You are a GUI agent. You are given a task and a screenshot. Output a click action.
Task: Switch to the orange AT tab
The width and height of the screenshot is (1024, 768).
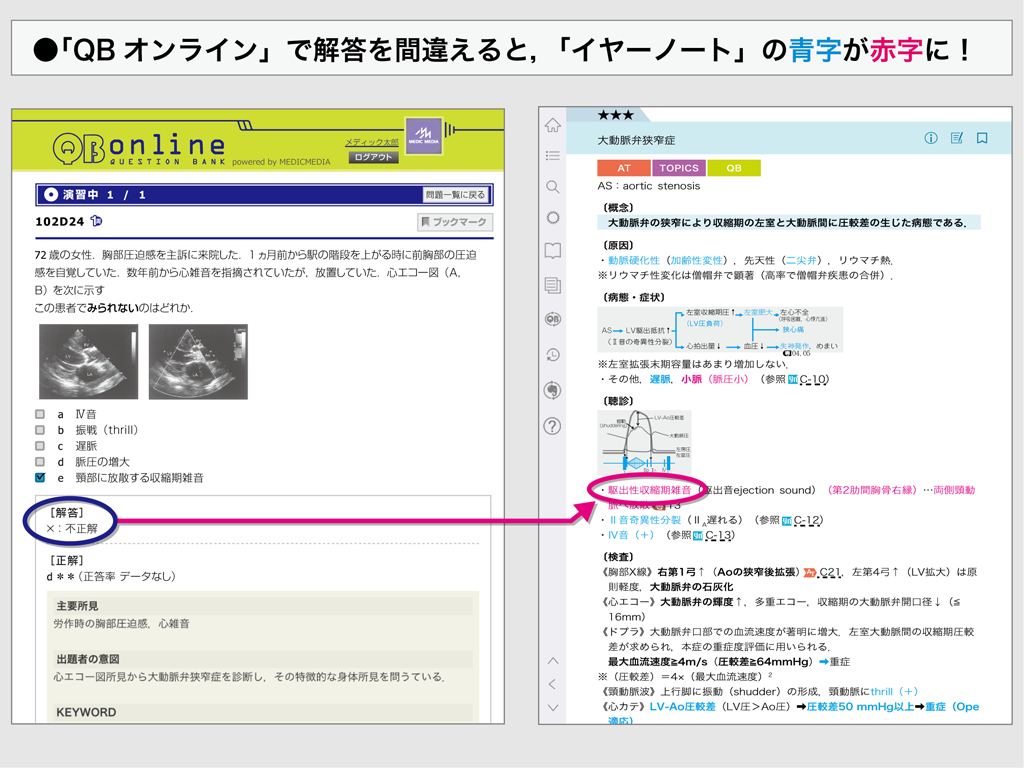pos(624,168)
